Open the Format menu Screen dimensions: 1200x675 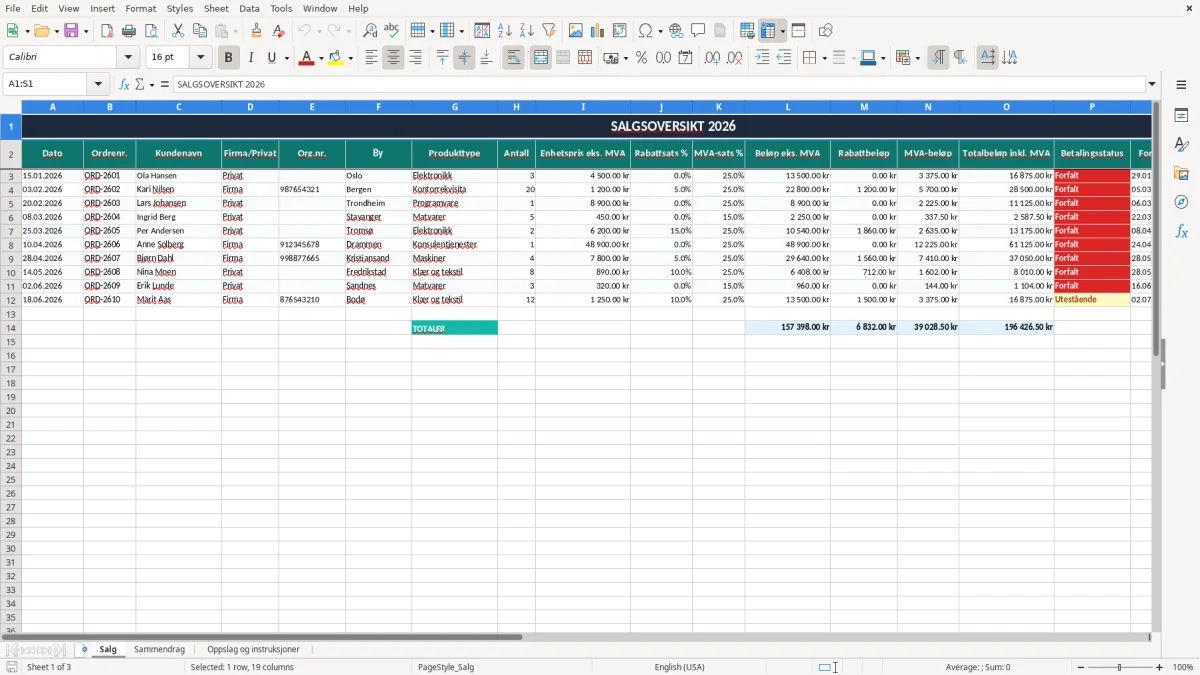coord(141,8)
